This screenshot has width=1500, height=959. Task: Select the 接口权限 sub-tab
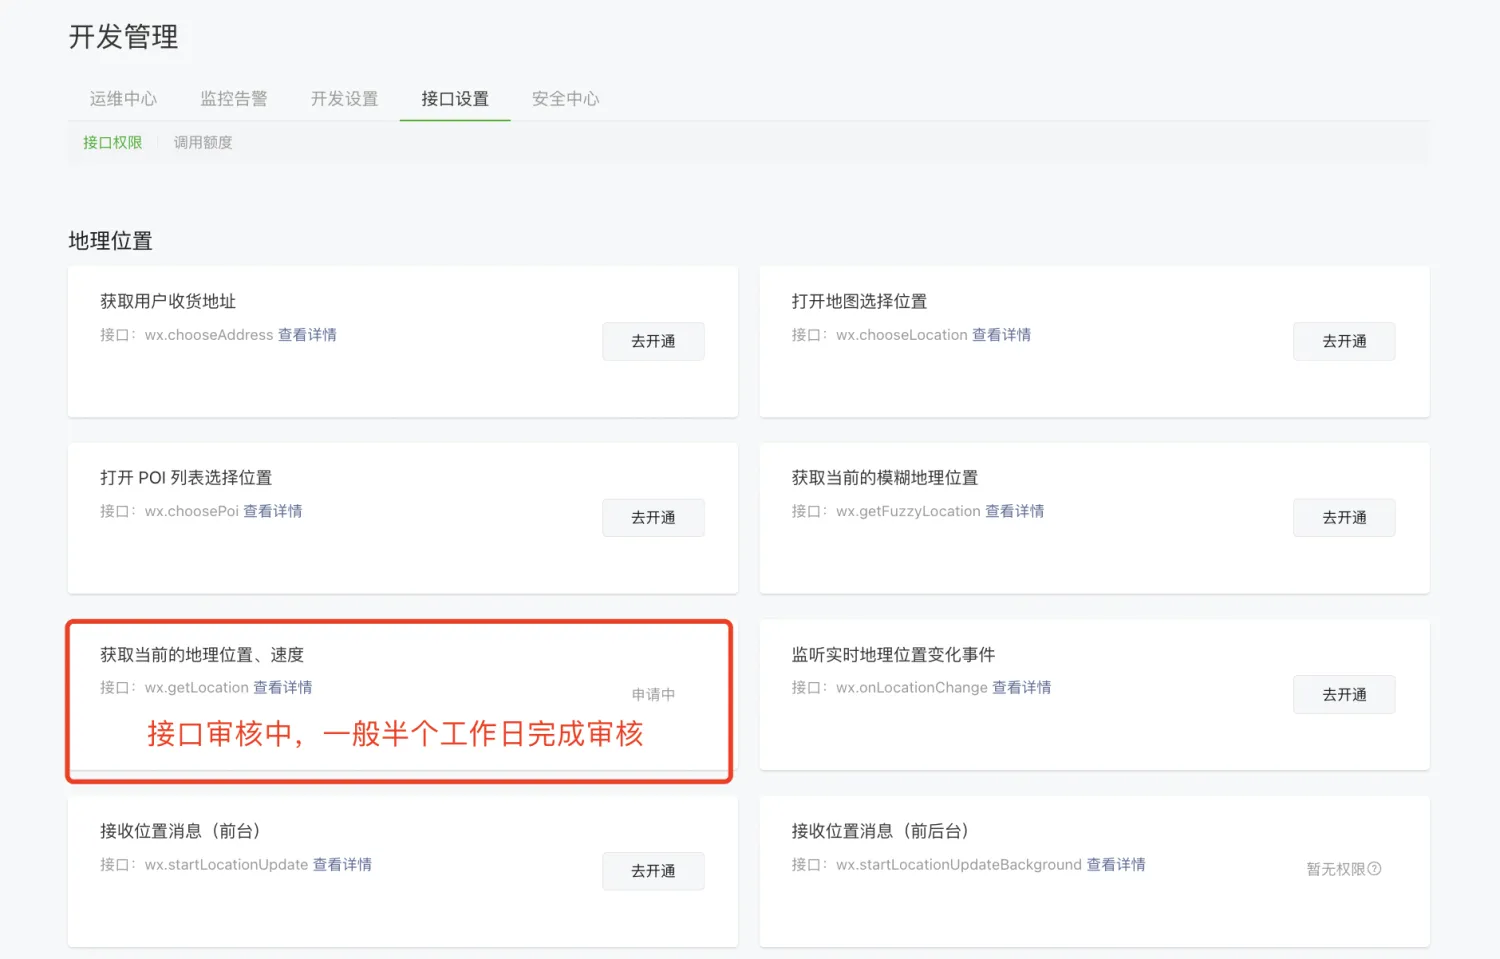(x=112, y=143)
